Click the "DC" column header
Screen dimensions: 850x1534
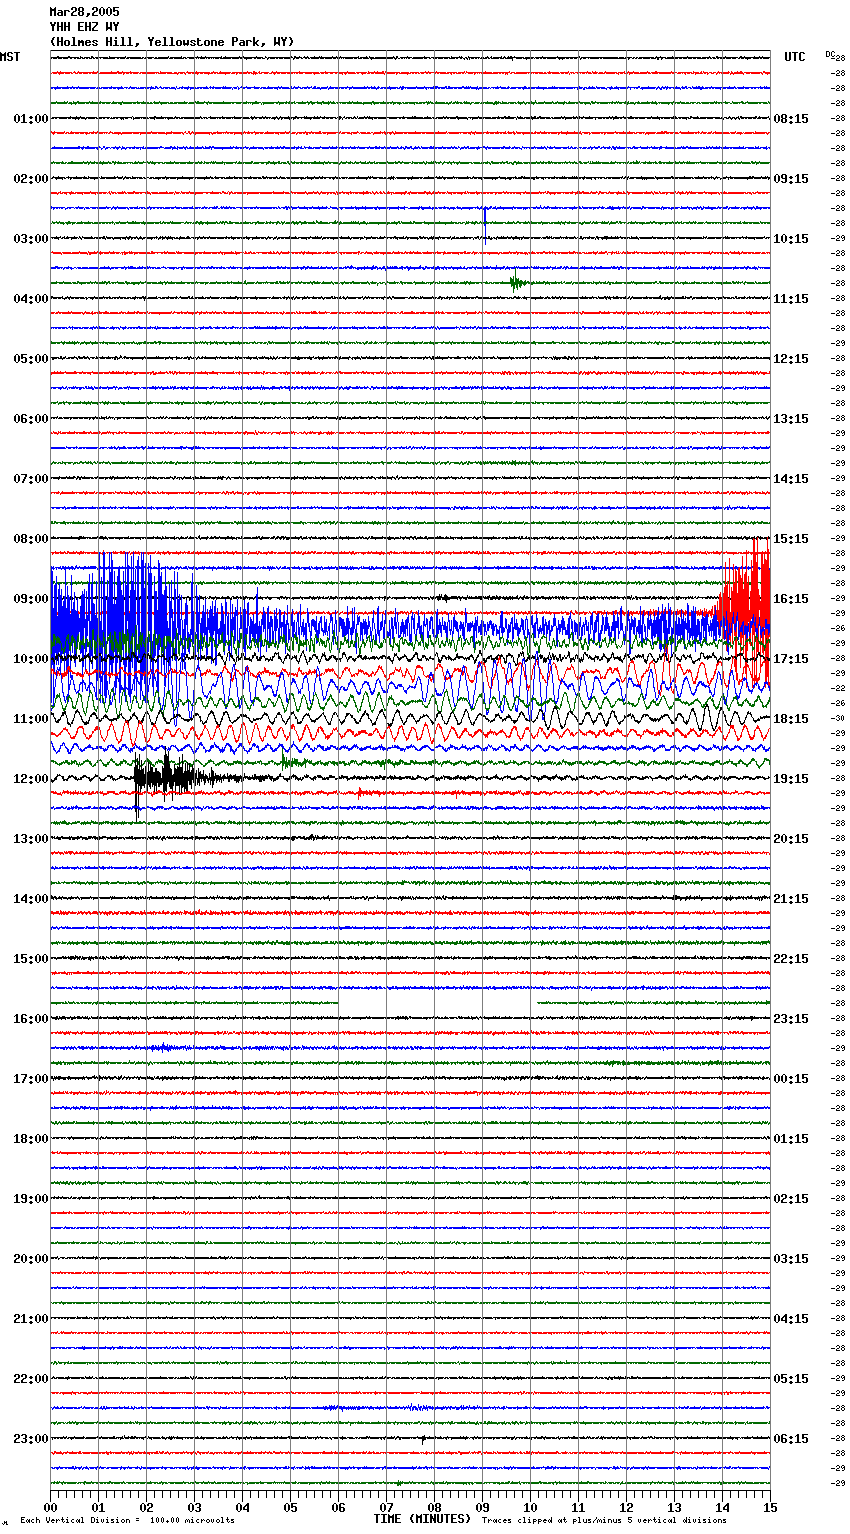[829, 54]
